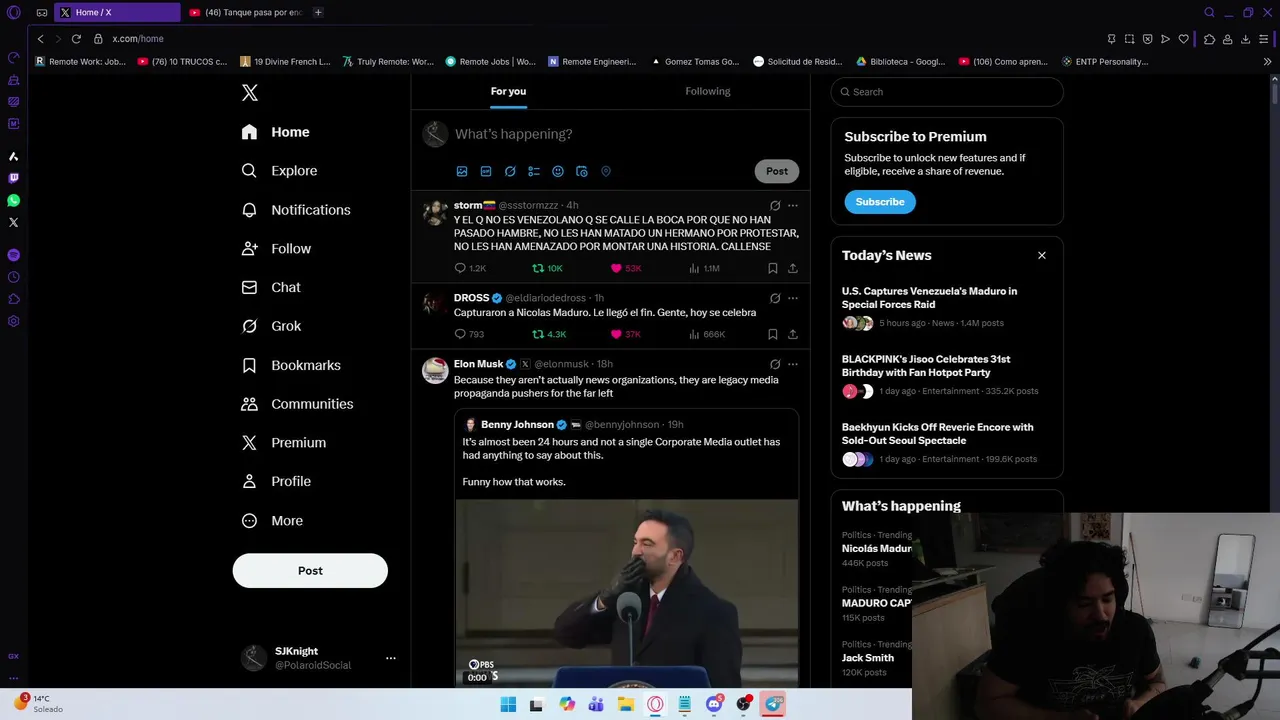Show more bookmarks with double chevron
This screenshot has height=720, width=1280.
tap(1267, 62)
